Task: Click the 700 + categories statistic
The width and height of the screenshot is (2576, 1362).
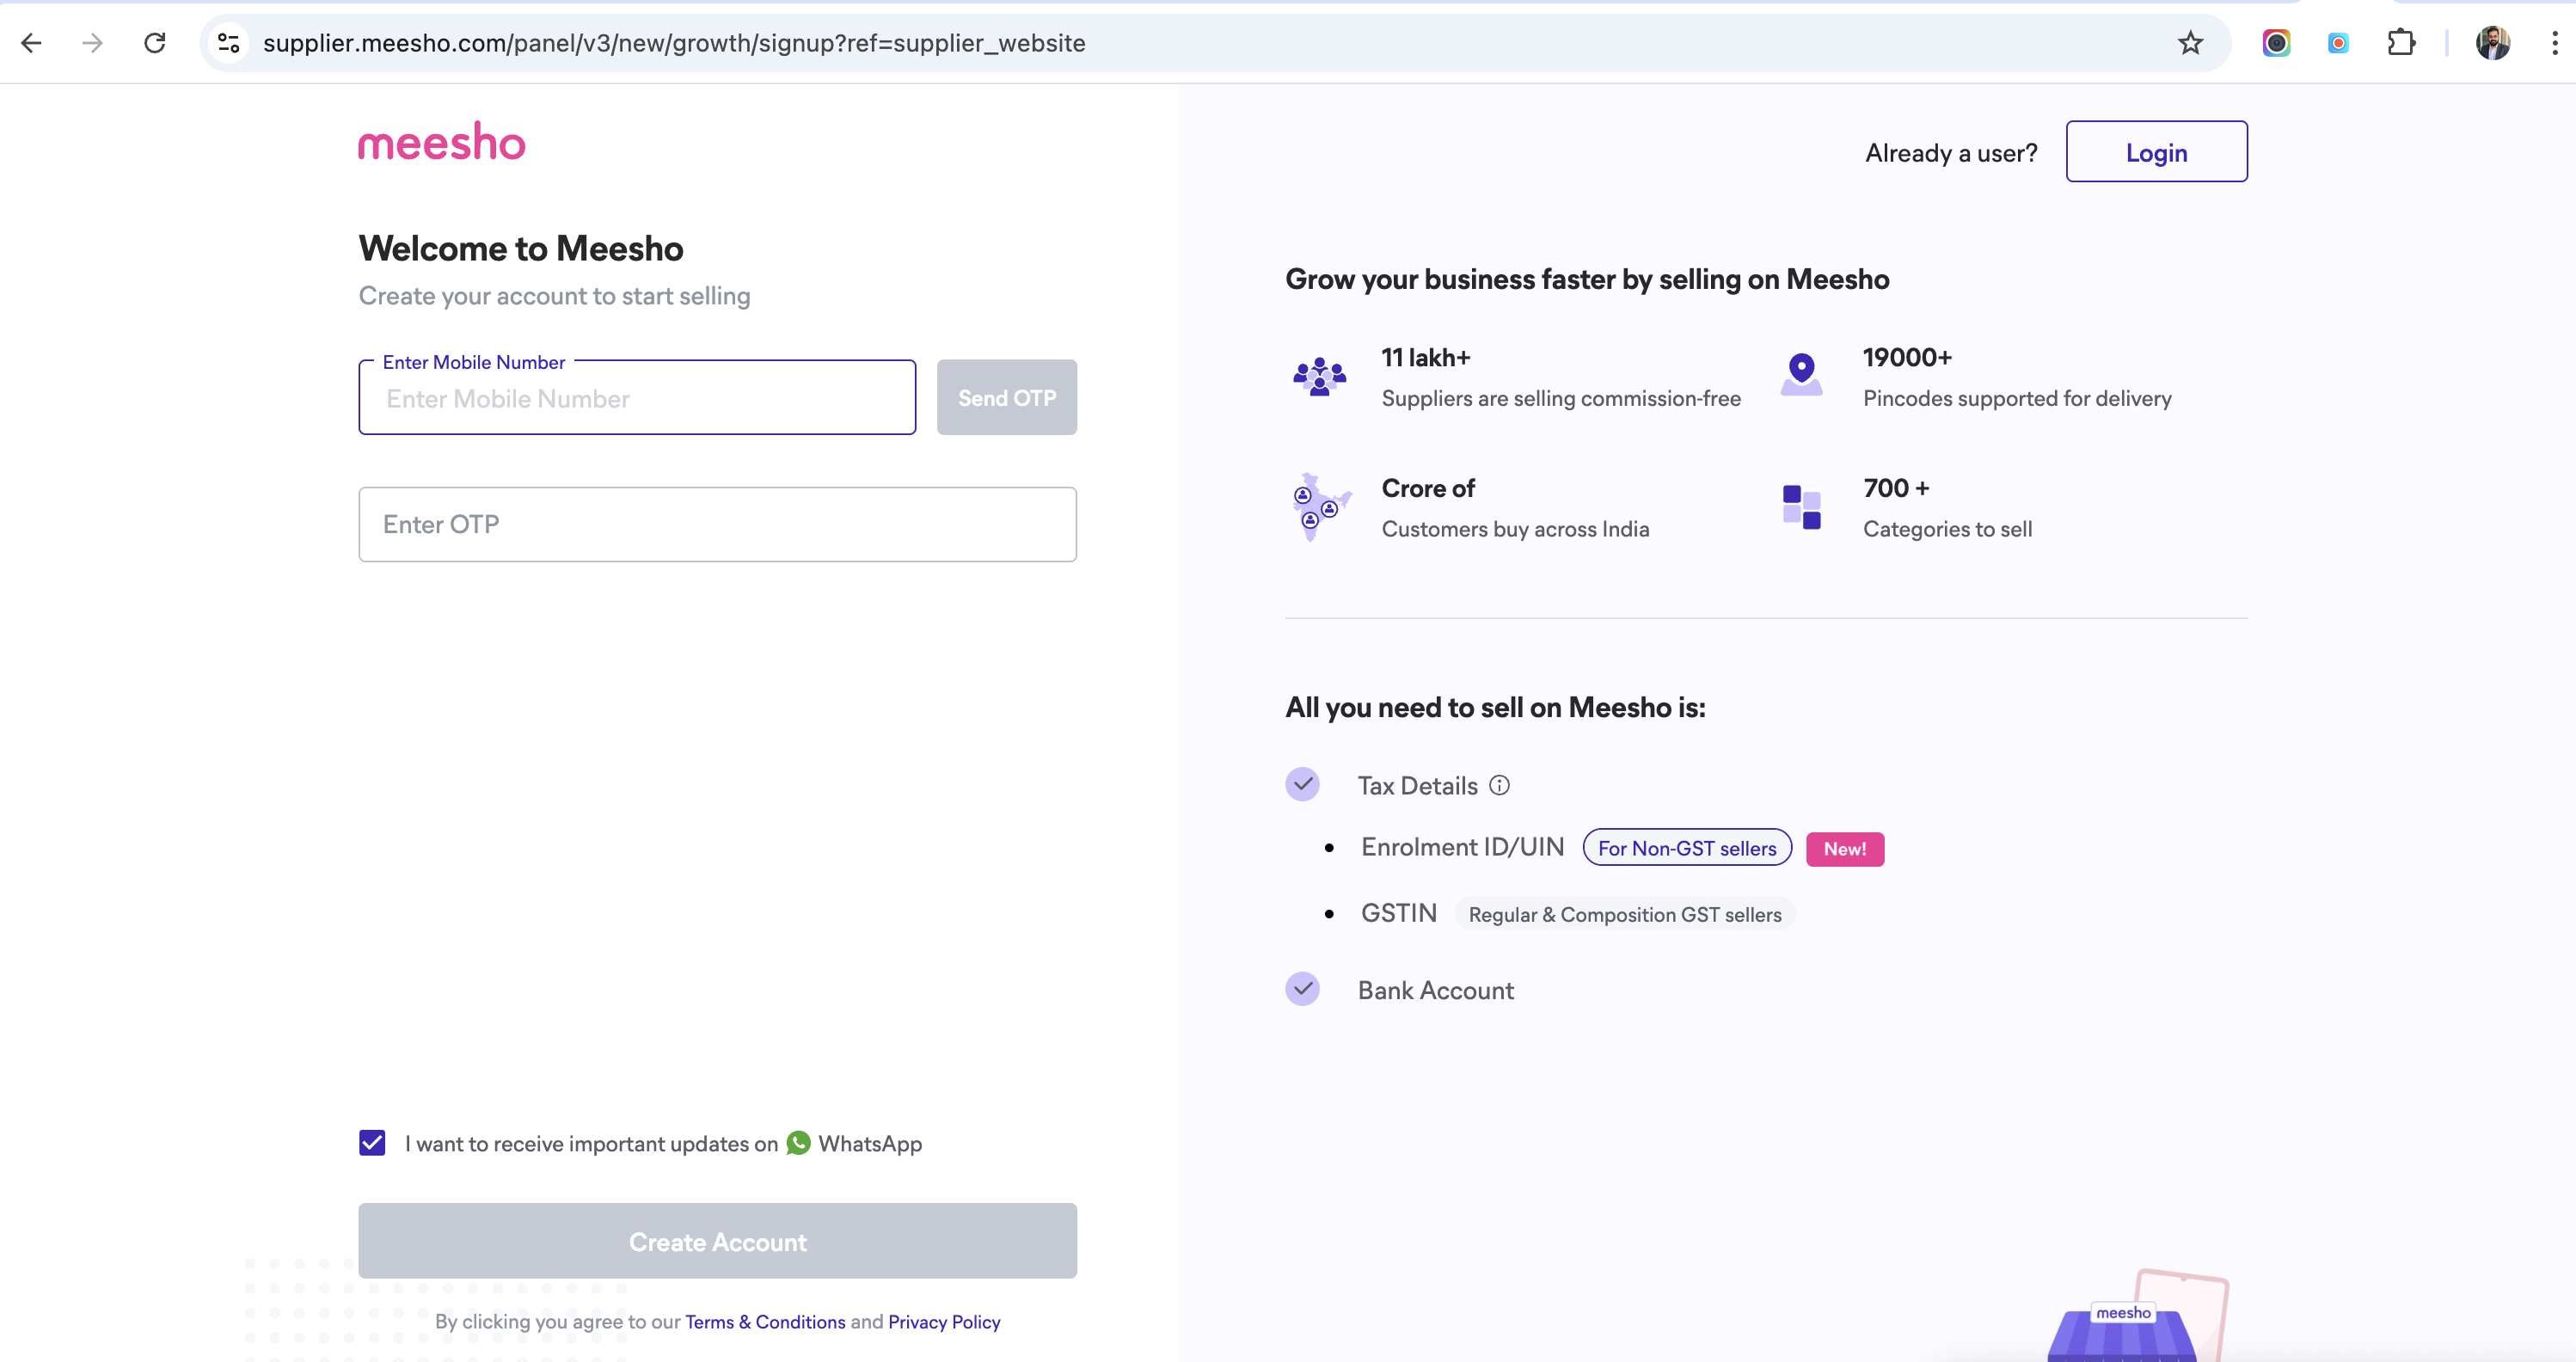Action: [1896, 488]
